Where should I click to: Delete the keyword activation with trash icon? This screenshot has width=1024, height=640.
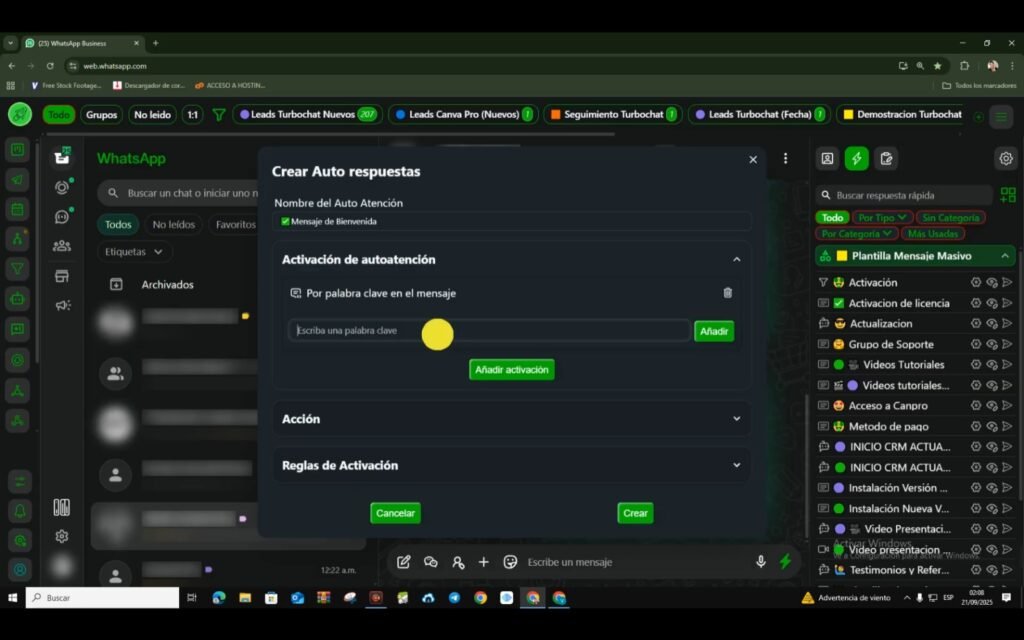[x=727, y=293]
